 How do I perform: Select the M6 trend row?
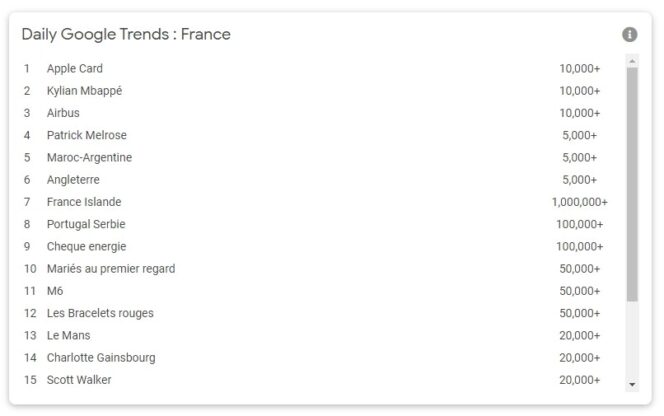pyautogui.click(x=56, y=291)
